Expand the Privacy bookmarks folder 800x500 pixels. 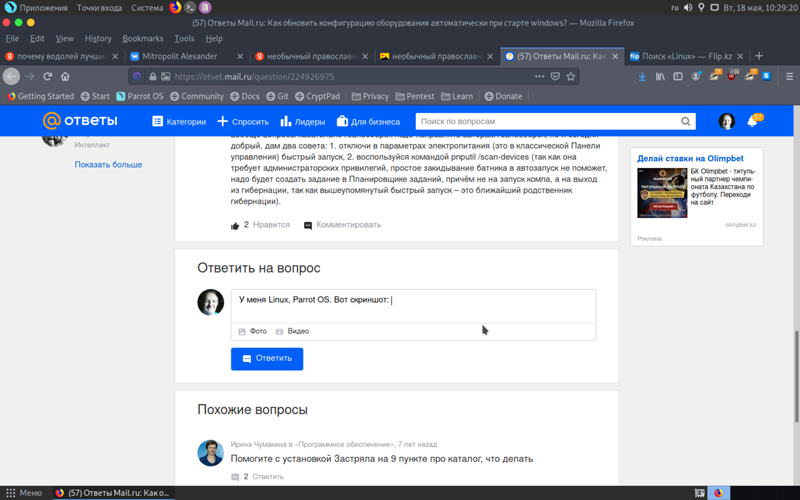pyautogui.click(x=370, y=96)
